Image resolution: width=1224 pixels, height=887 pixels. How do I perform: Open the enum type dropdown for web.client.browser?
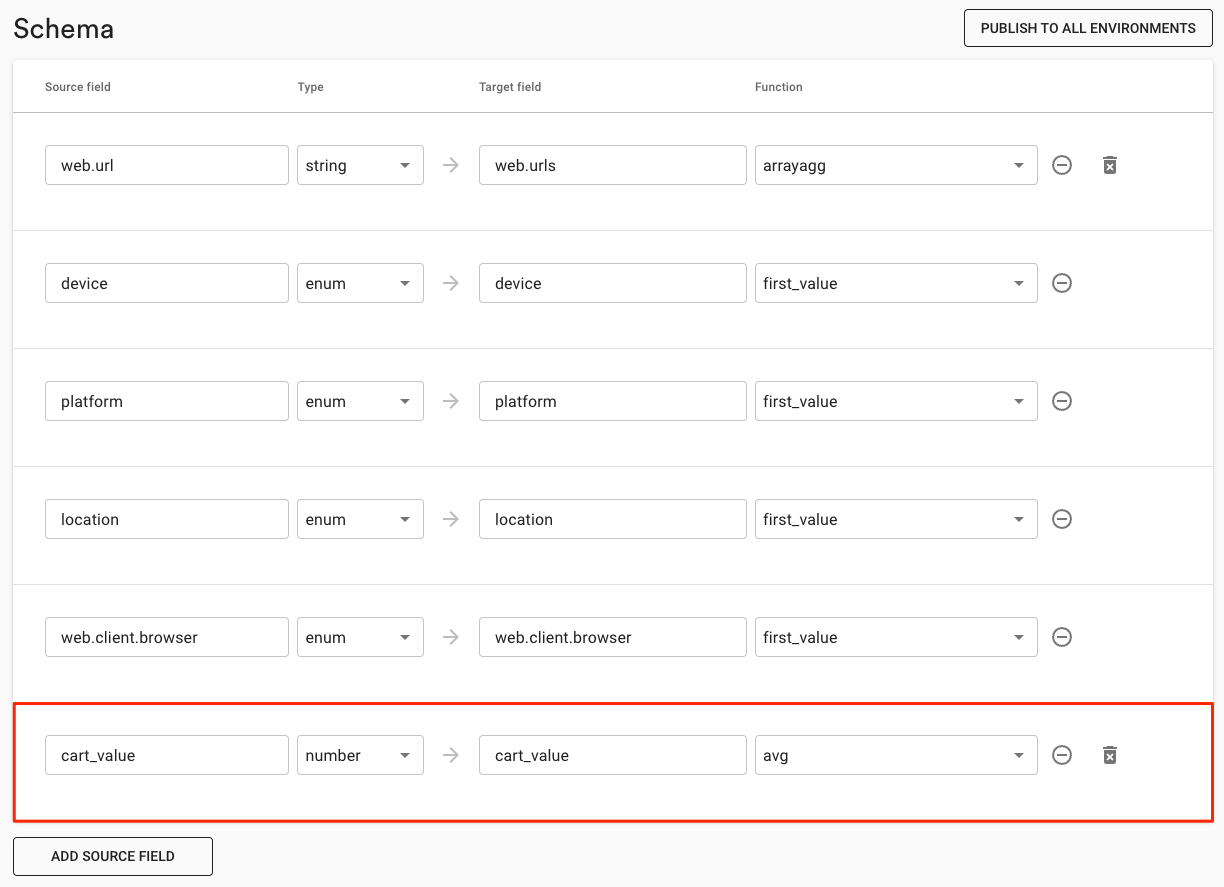click(x=360, y=637)
